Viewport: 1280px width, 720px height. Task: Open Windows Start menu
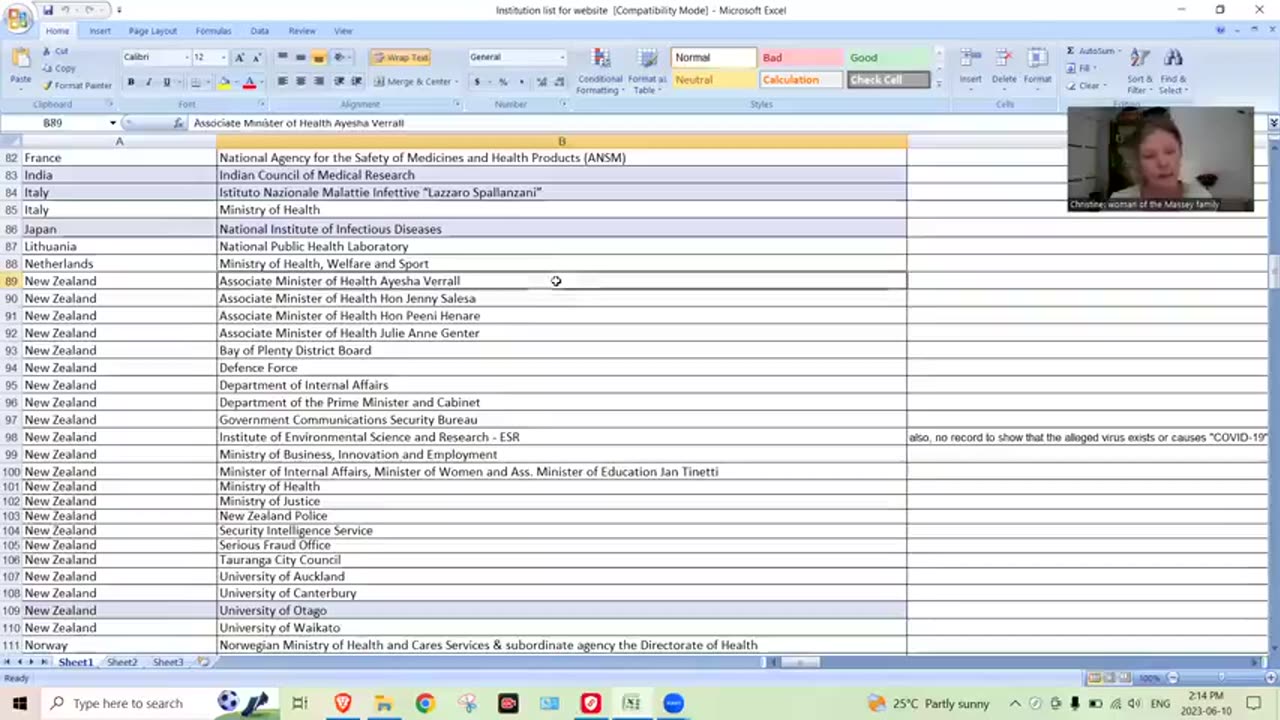click(20, 703)
